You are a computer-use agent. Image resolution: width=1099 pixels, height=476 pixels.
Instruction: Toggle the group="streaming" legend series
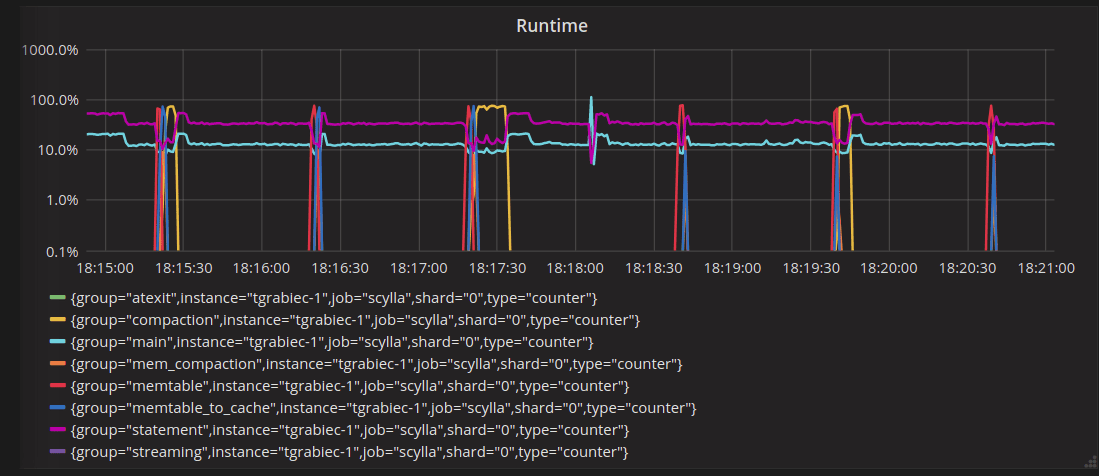click(349, 451)
